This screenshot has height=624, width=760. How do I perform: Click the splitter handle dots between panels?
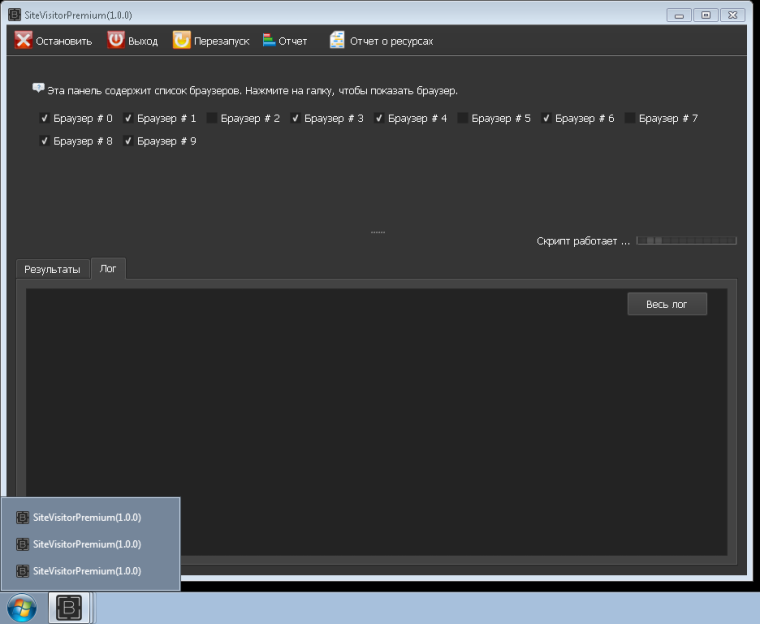(378, 232)
